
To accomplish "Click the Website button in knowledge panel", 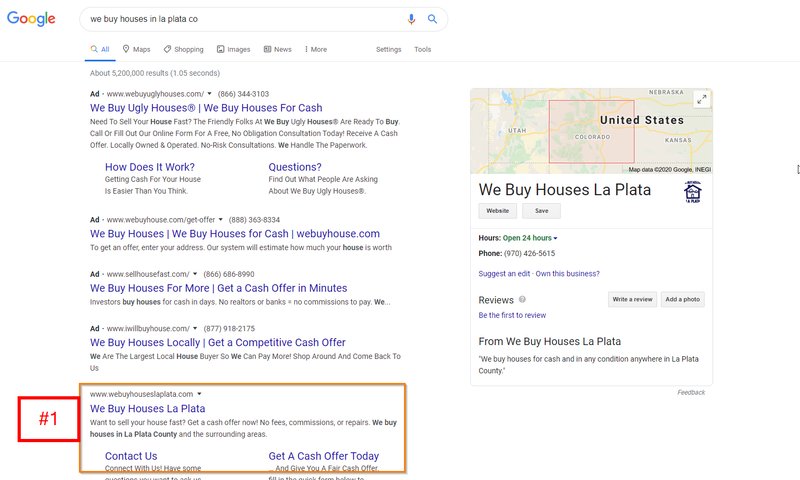I will click(497, 211).
